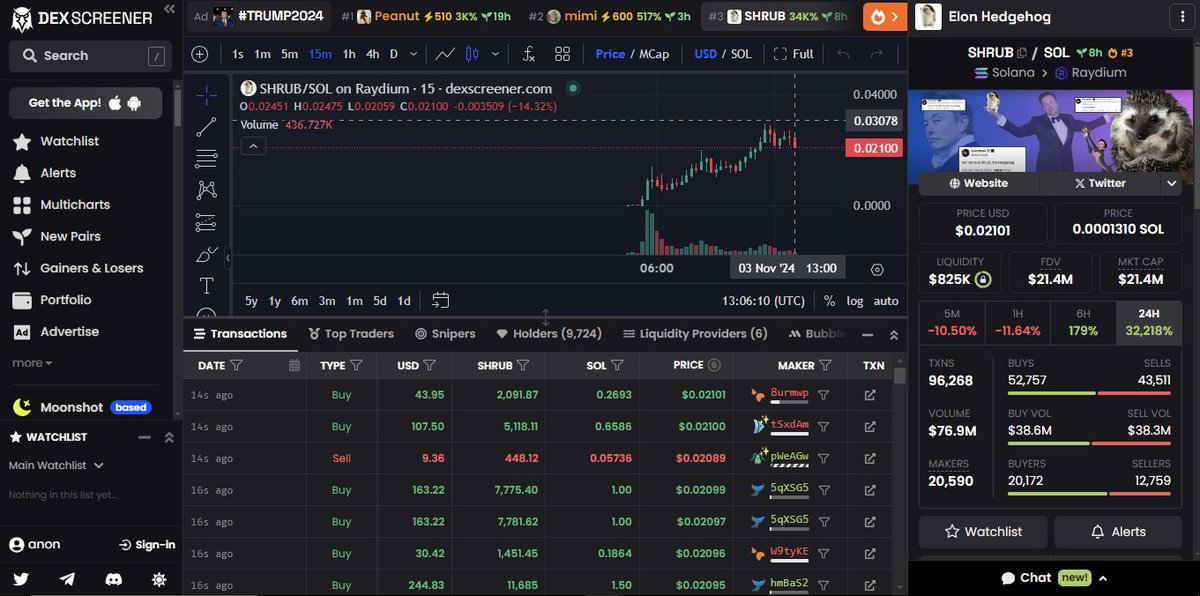
Task: Open token Website link
Action: [978, 183]
